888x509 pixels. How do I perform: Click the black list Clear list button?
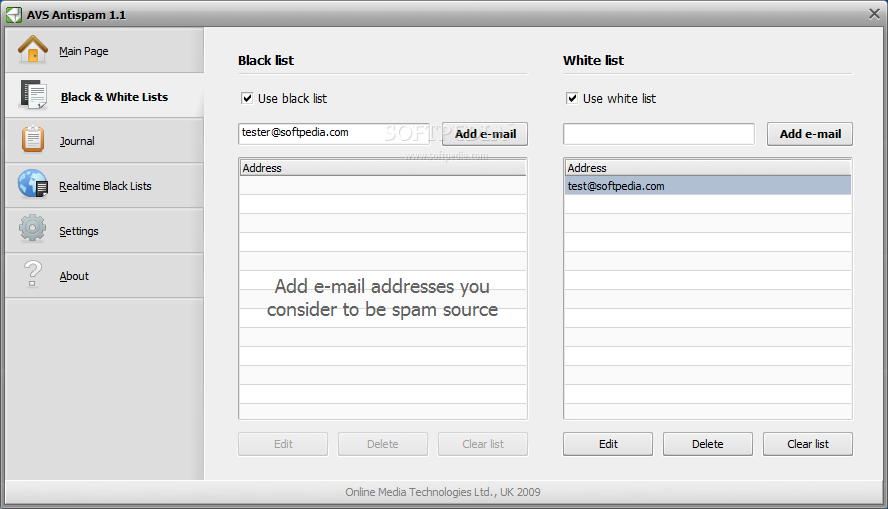pos(483,444)
